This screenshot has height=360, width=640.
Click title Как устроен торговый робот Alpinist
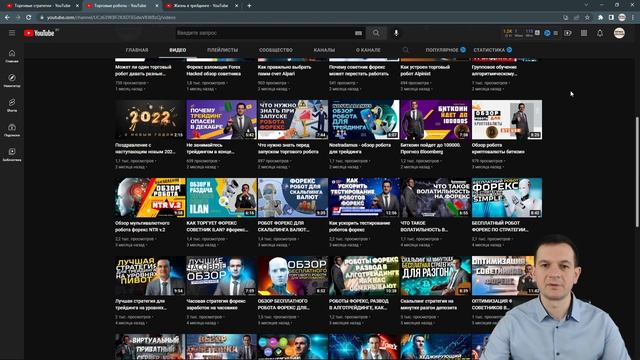click(x=425, y=71)
